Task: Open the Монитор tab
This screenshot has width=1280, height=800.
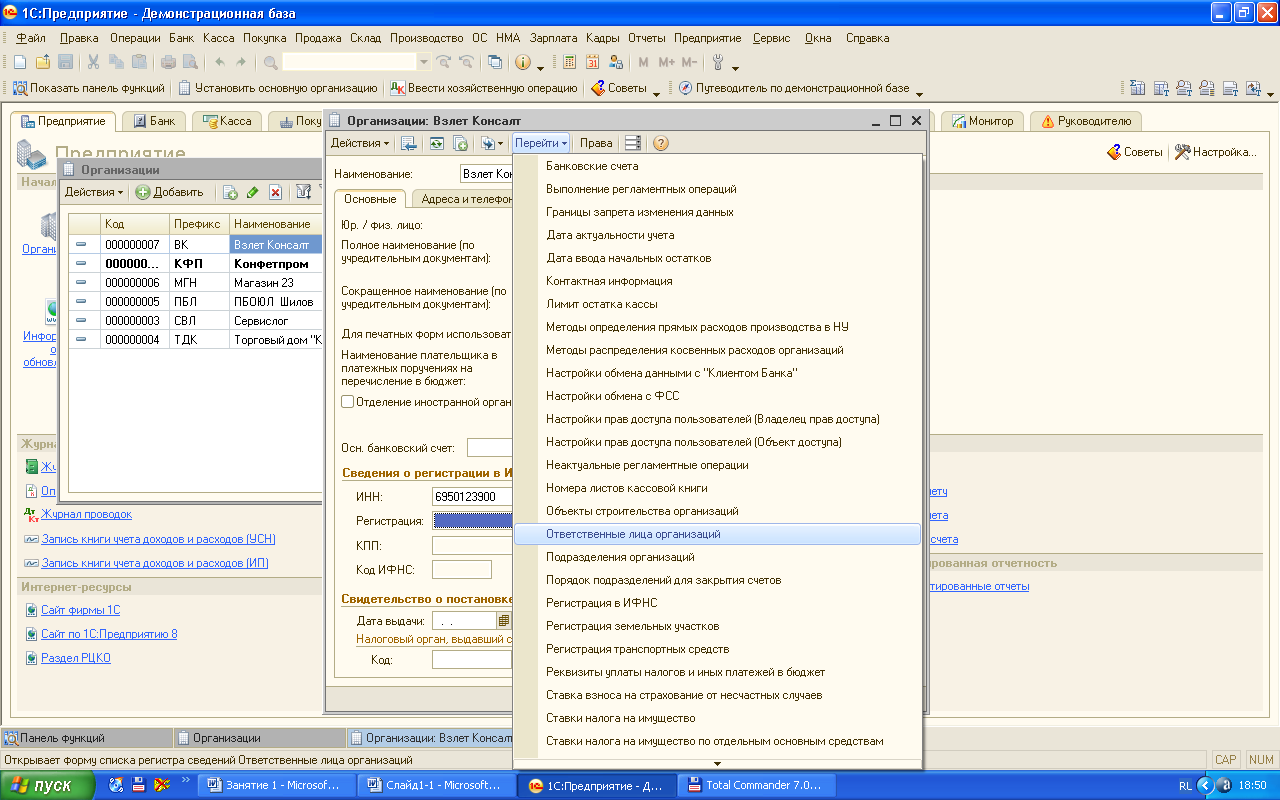Action: pos(982,121)
